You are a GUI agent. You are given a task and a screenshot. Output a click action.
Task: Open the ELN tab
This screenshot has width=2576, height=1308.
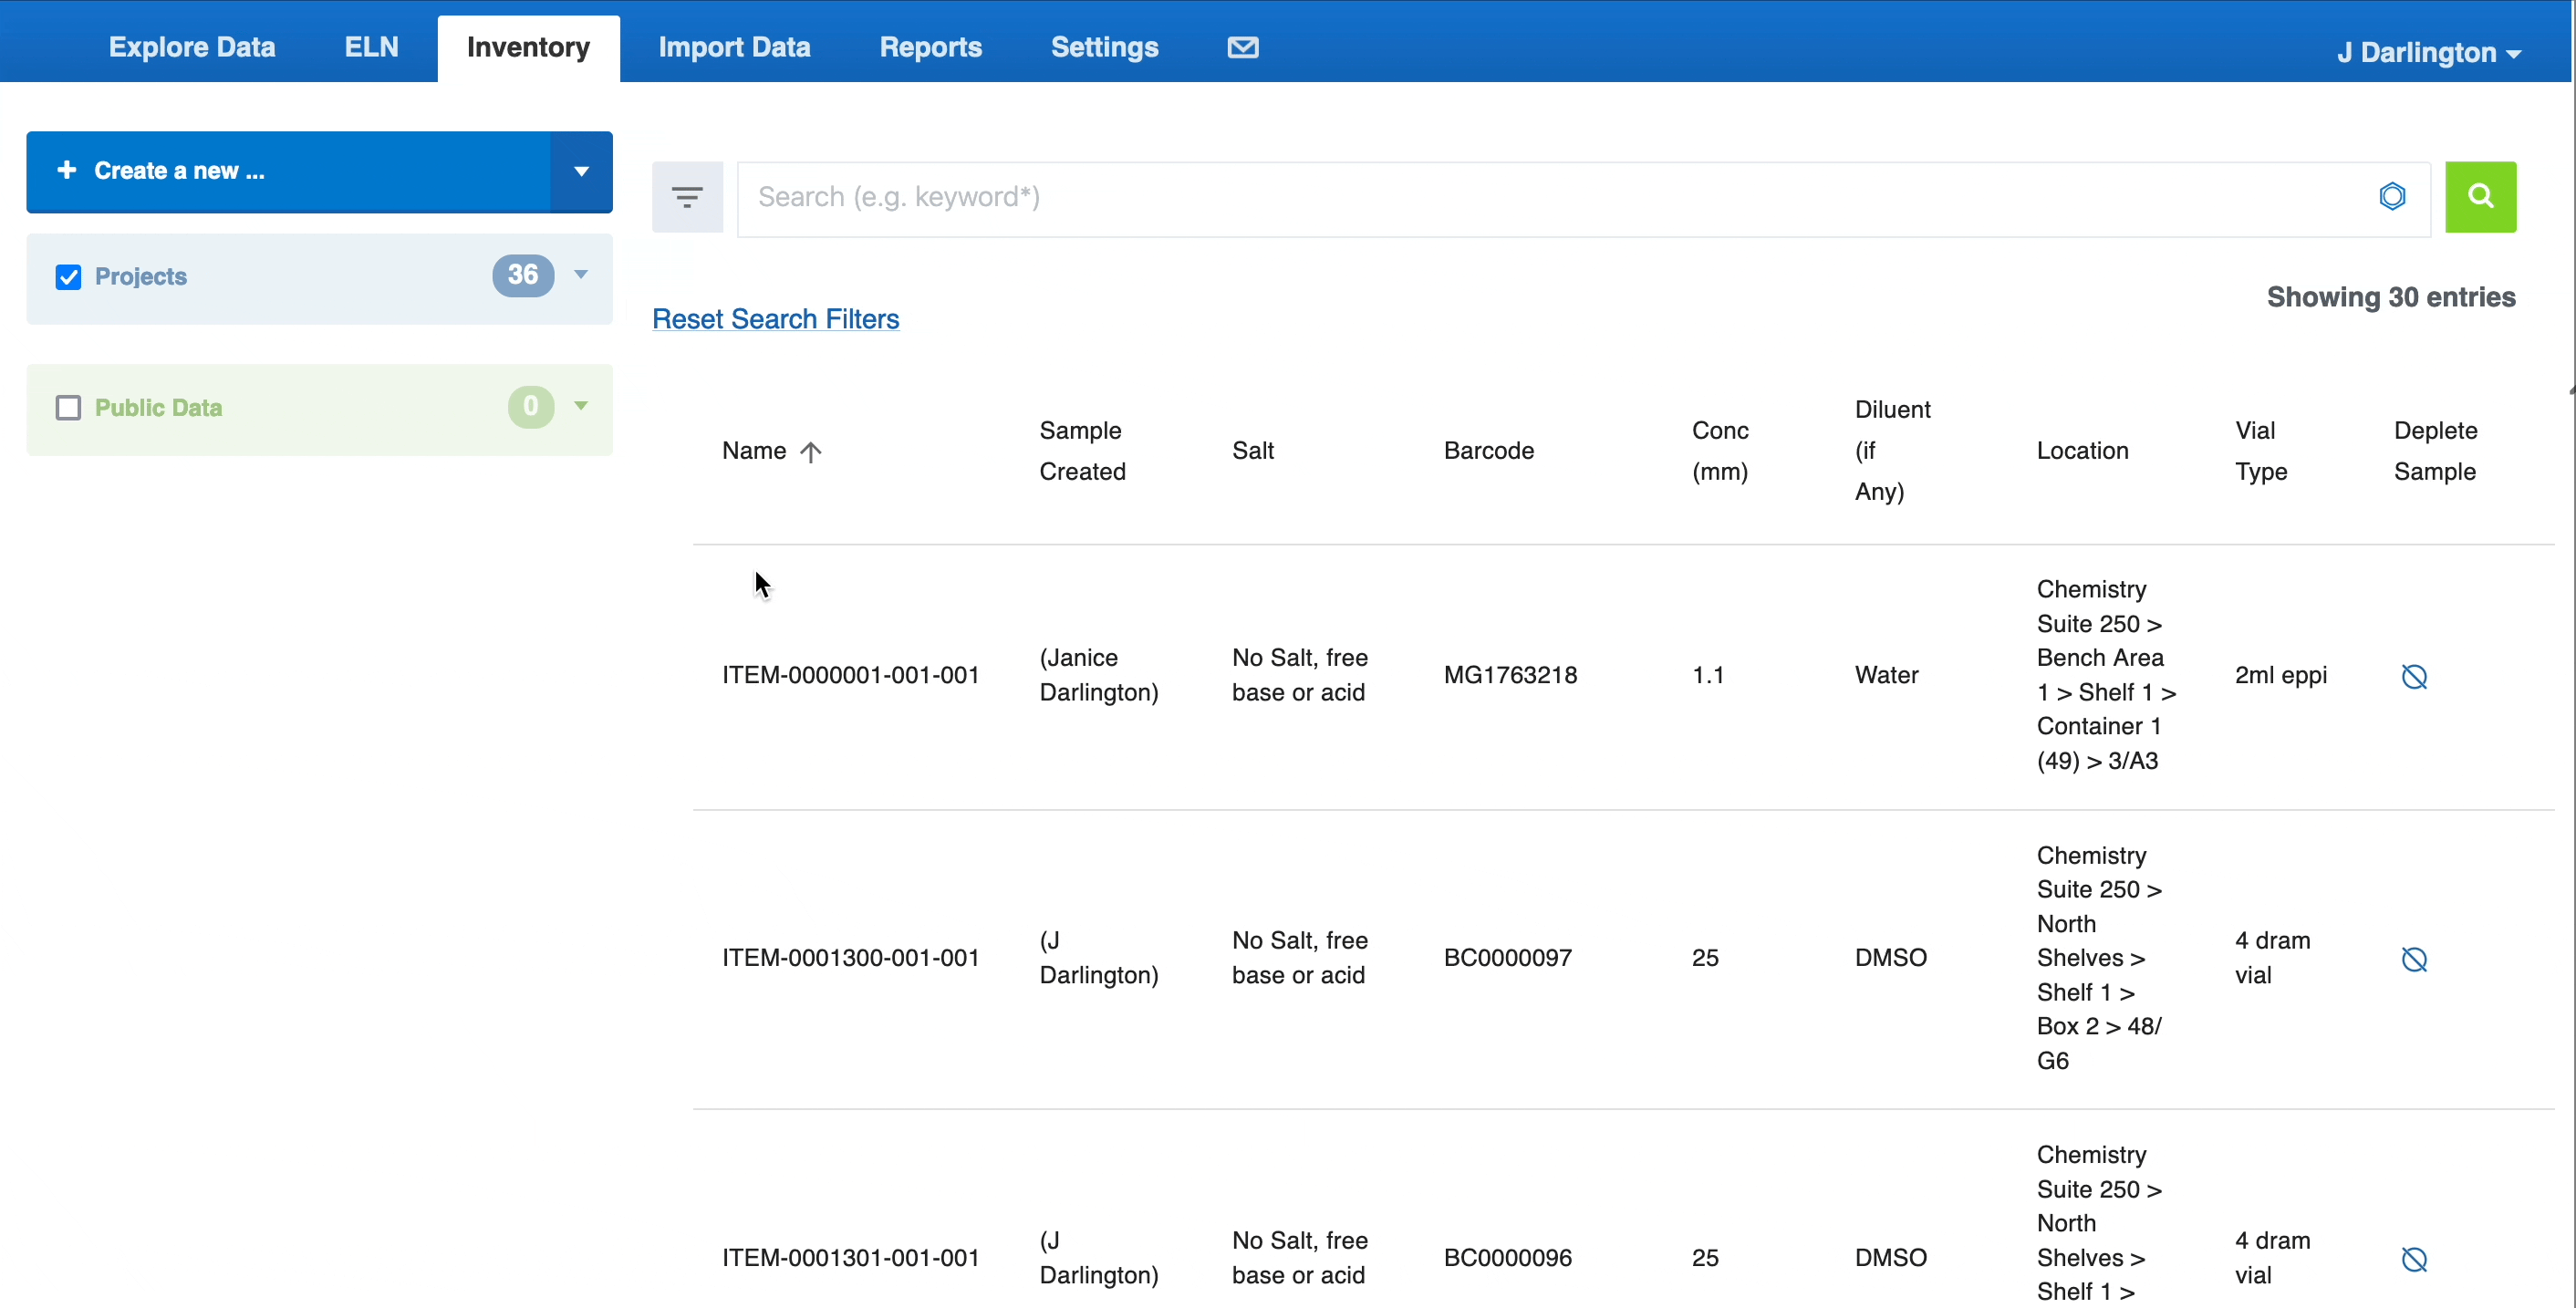[371, 47]
